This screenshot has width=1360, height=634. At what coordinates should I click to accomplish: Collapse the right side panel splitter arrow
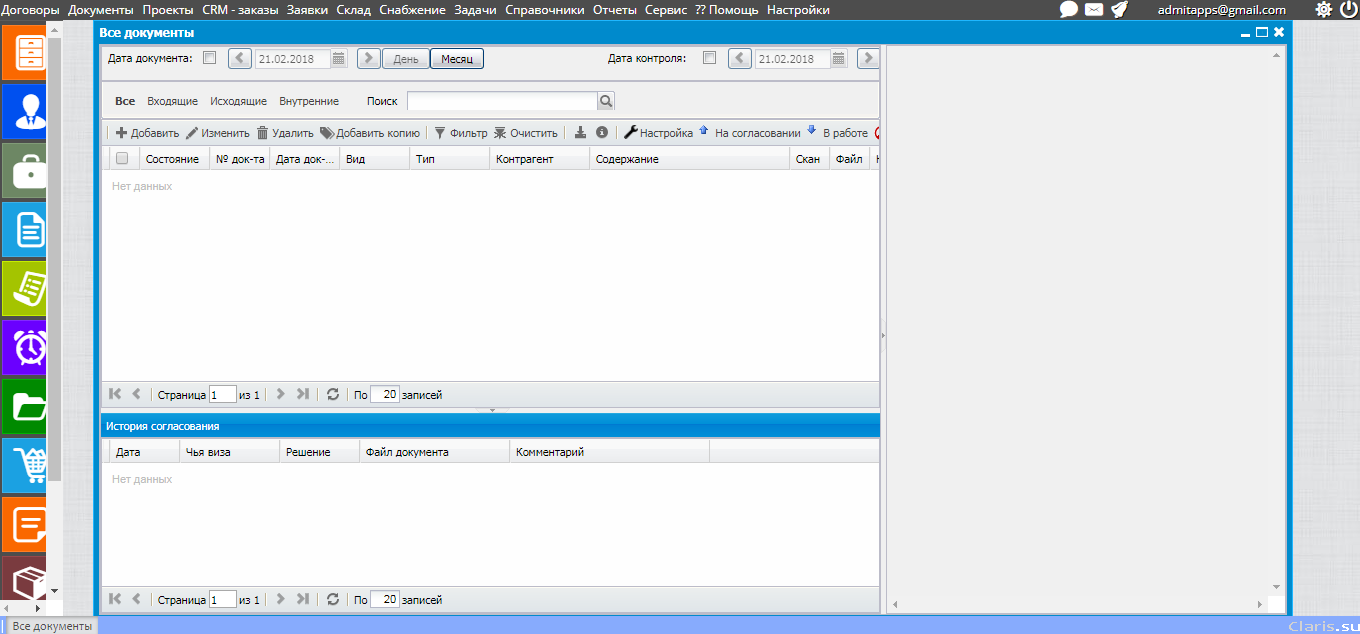pos(883,336)
